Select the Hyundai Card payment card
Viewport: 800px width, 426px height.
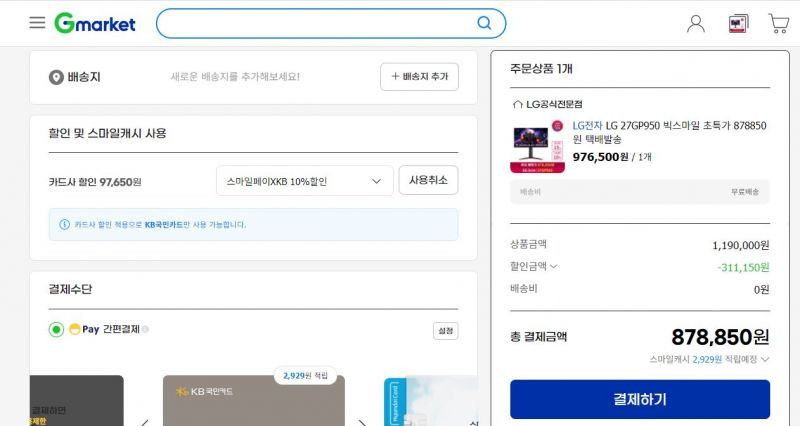click(431, 402)
